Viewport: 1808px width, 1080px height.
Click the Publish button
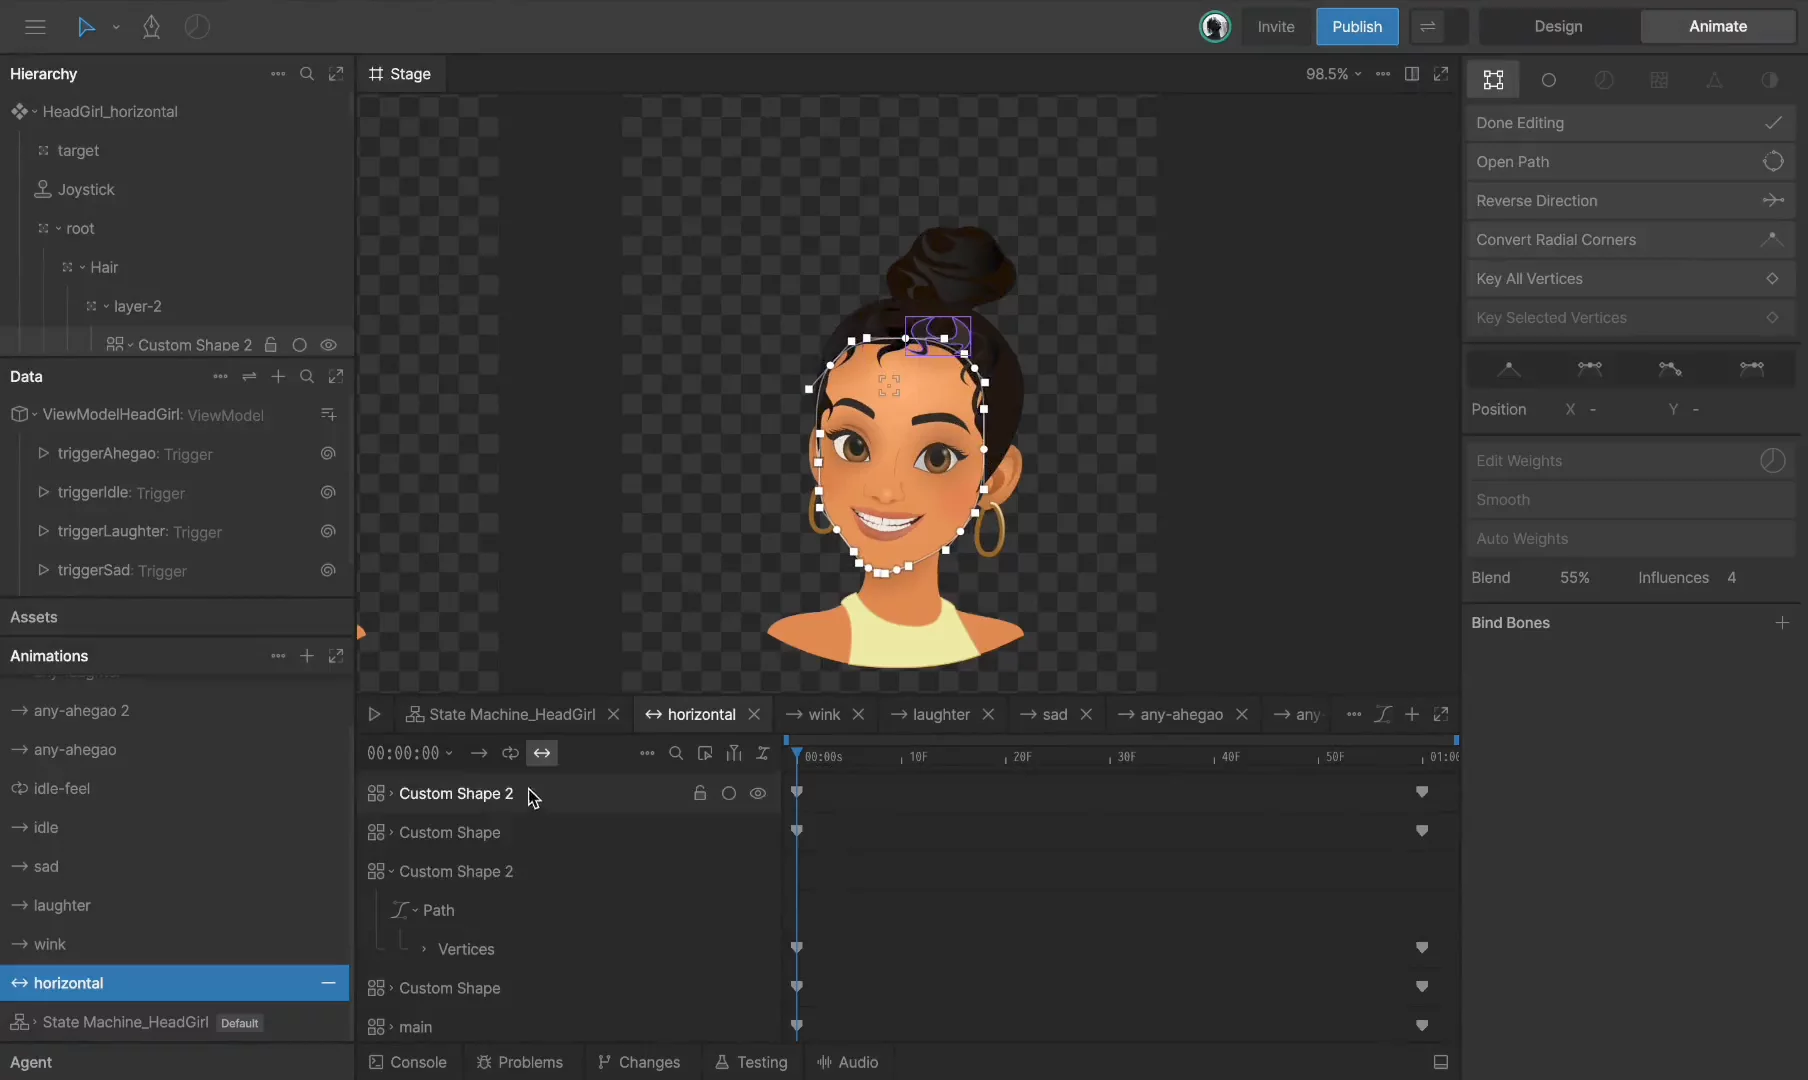pyautogui.click(x=1357, y=27)
